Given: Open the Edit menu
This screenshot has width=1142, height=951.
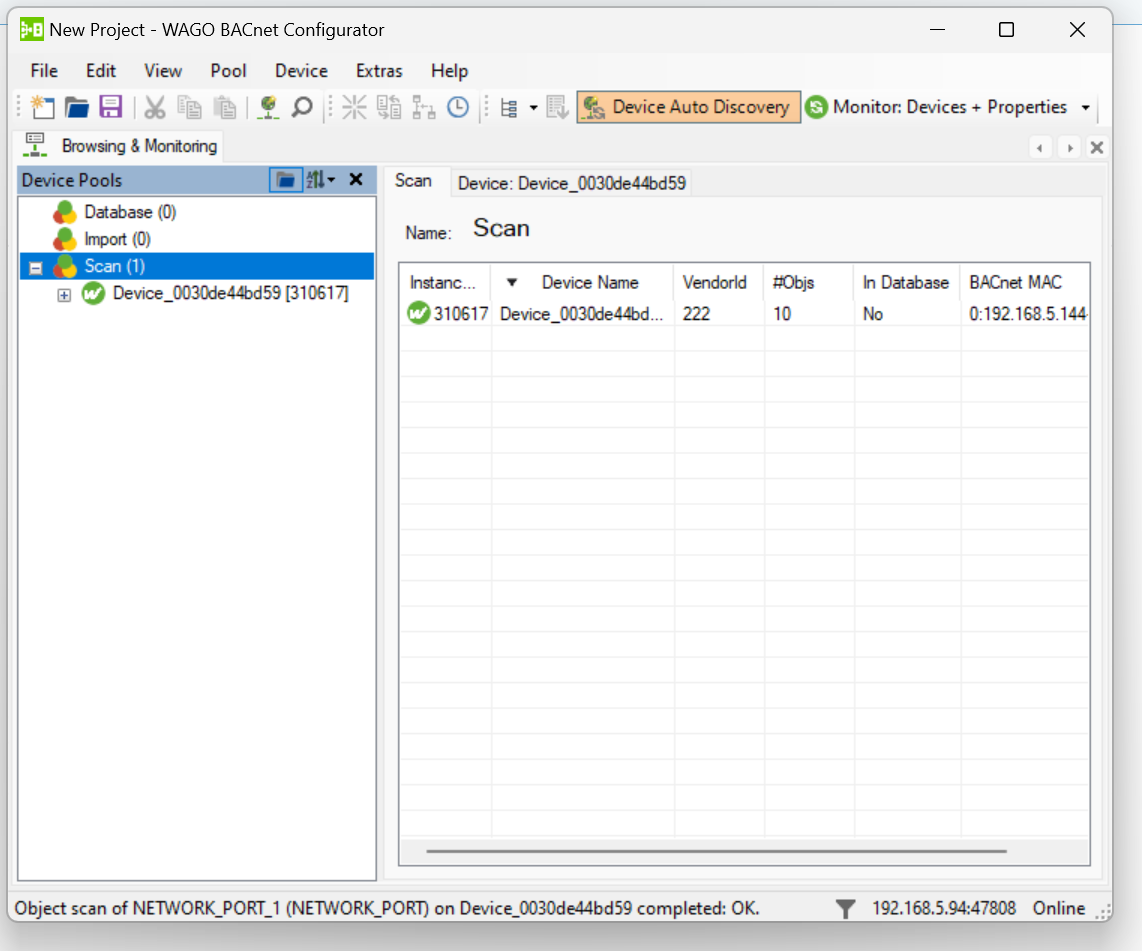Looking at the screenshot, I should pos(101,71).
